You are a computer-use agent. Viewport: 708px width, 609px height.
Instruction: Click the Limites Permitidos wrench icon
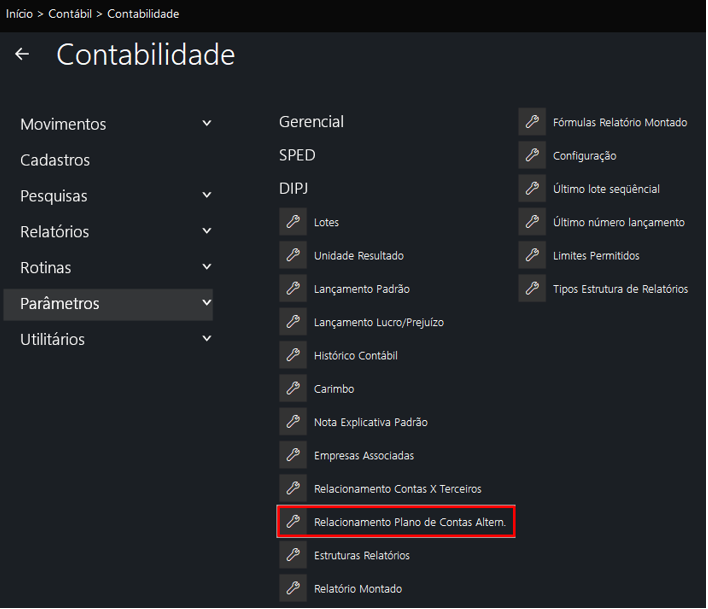pyautogui.click(x=532, y=256)
